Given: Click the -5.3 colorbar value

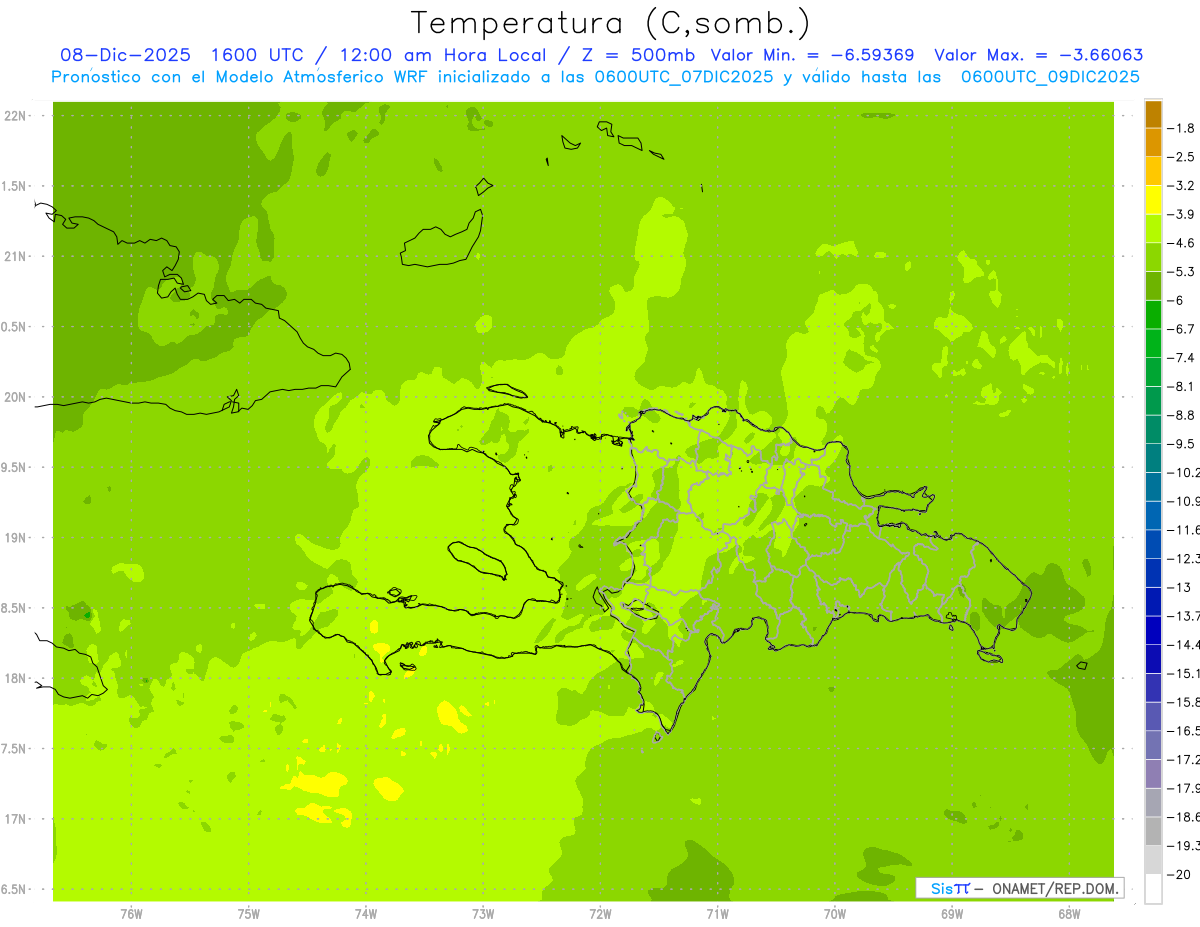Looking at the screenshot, I should 1181,271.
